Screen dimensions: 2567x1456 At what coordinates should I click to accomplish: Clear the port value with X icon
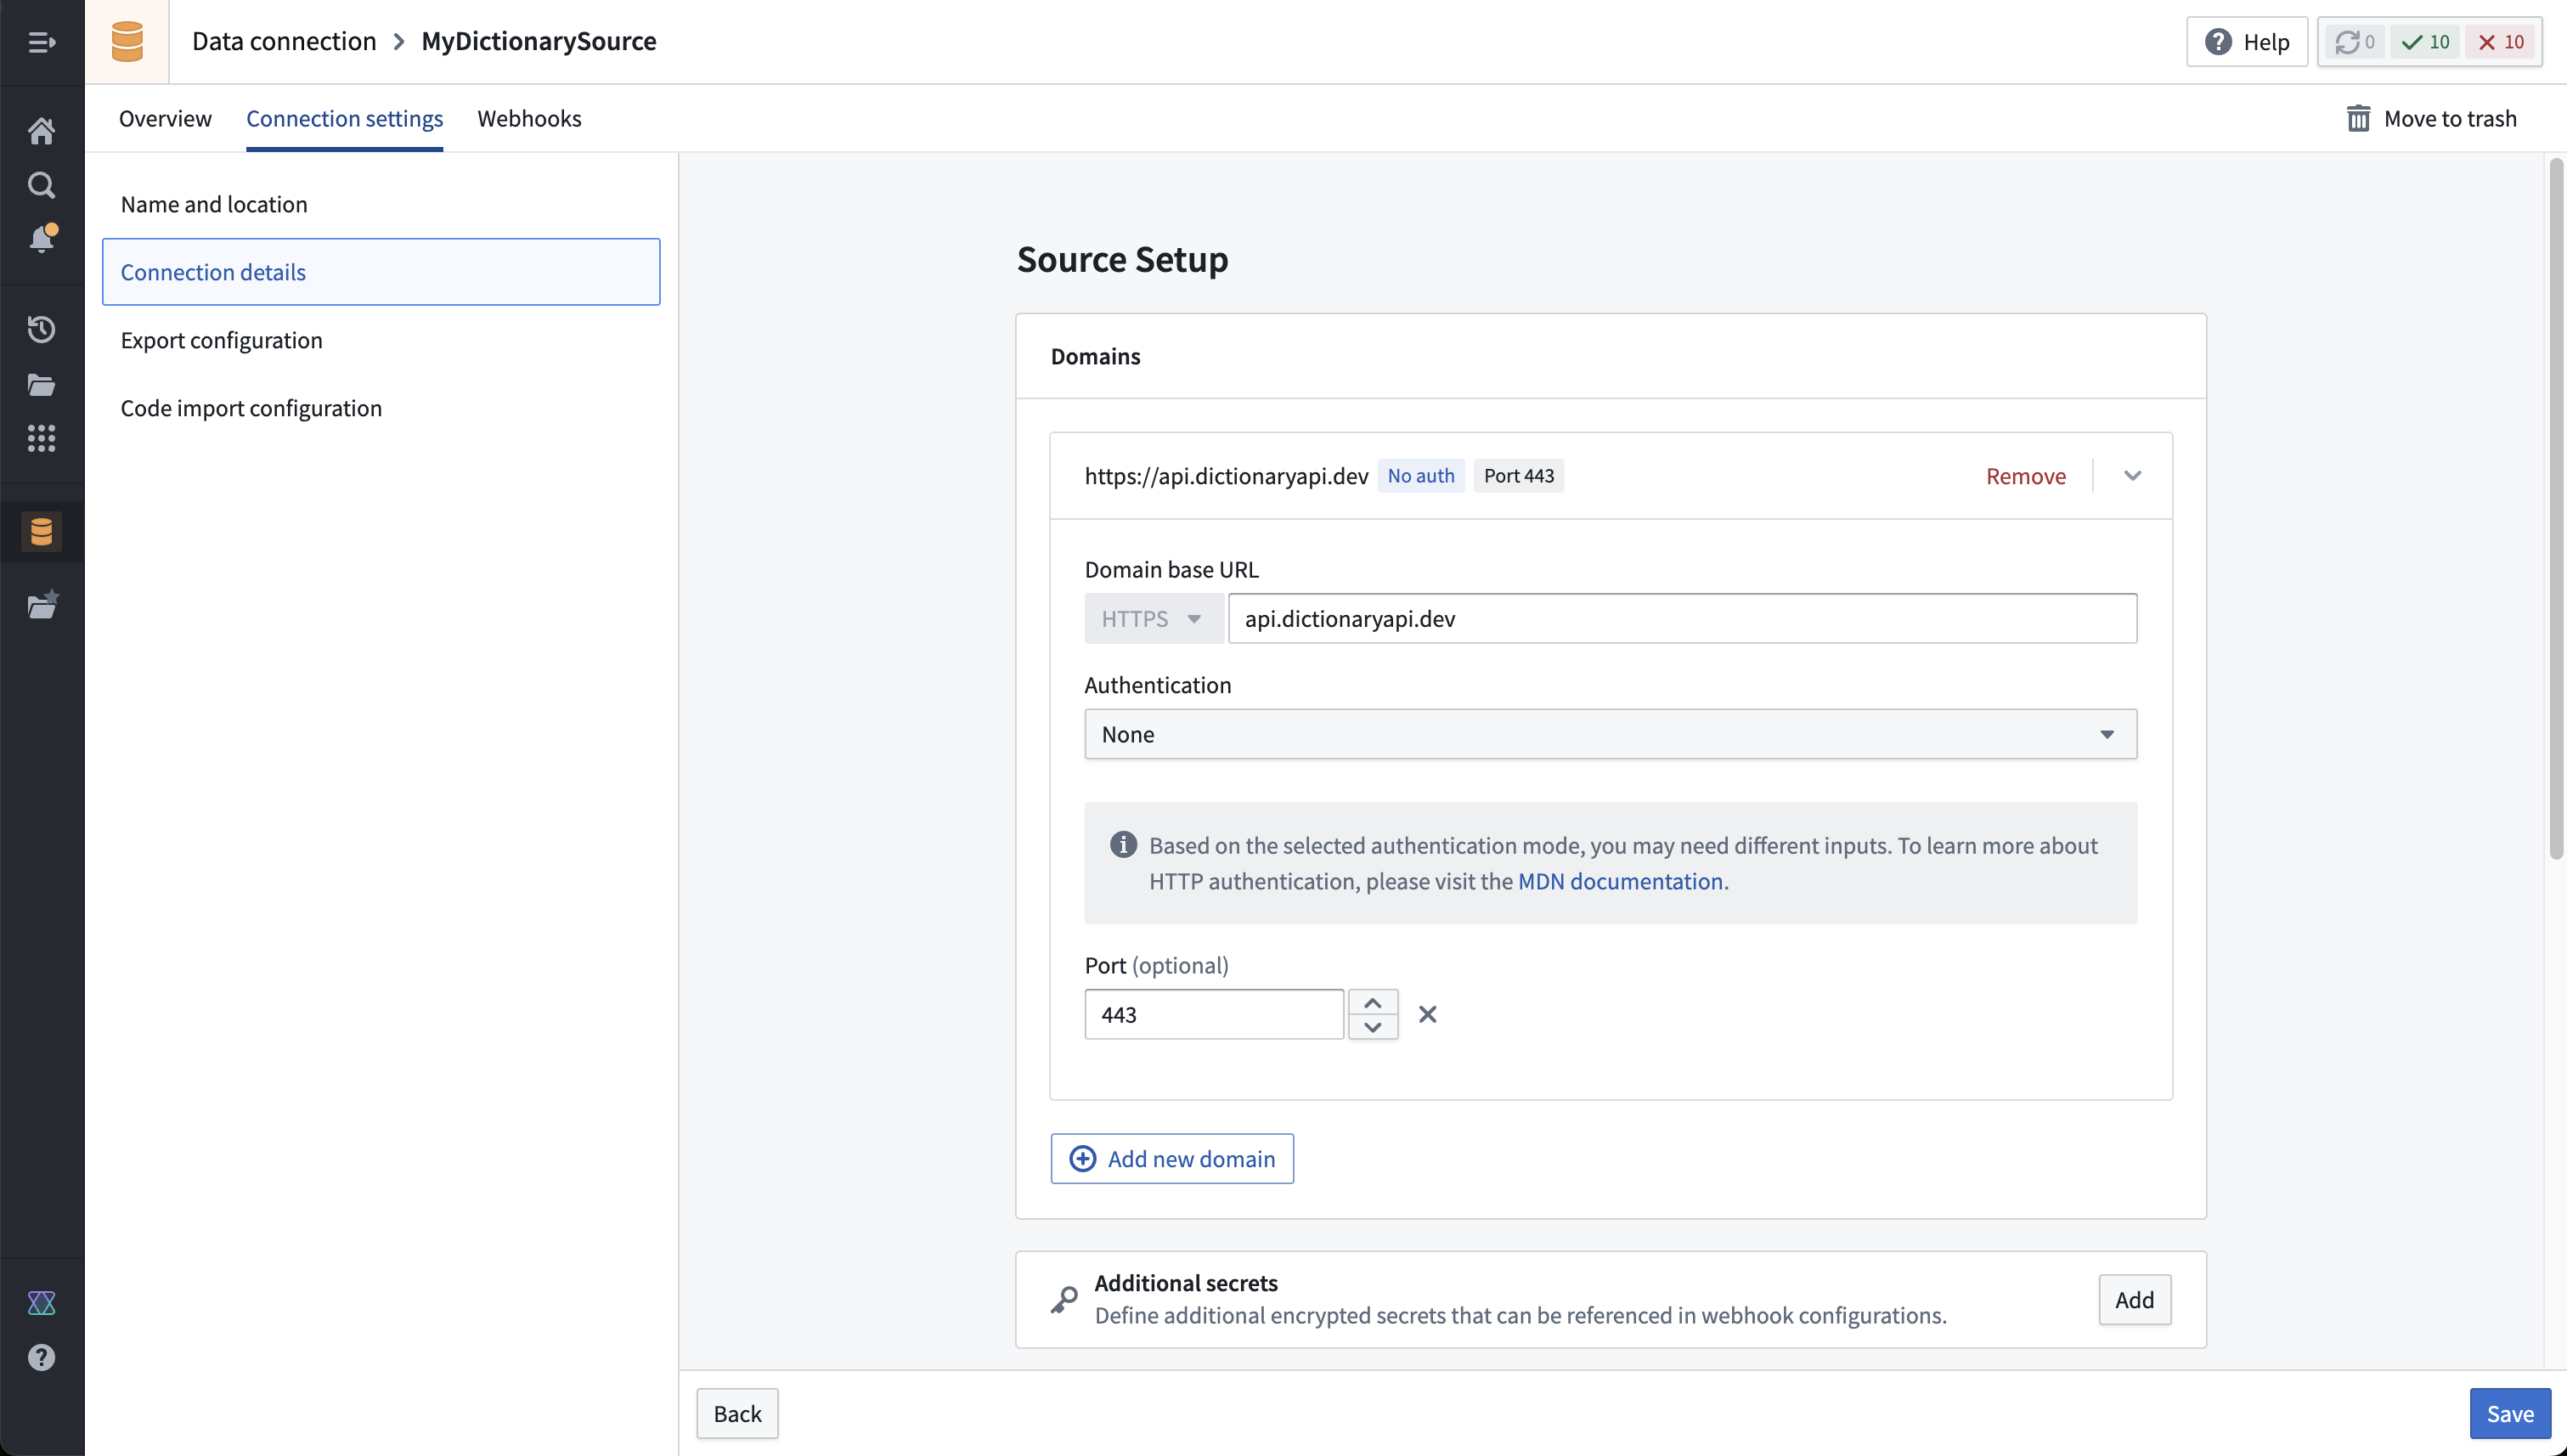(1427, 1014)
